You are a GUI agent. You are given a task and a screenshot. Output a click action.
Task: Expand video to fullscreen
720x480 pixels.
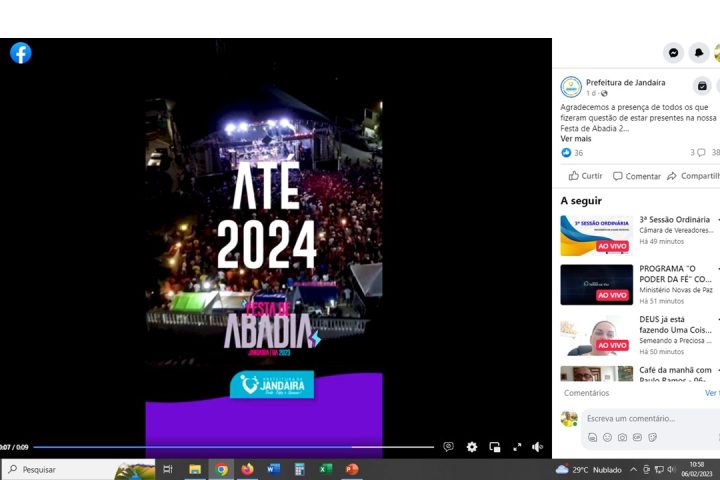(517, 447)
